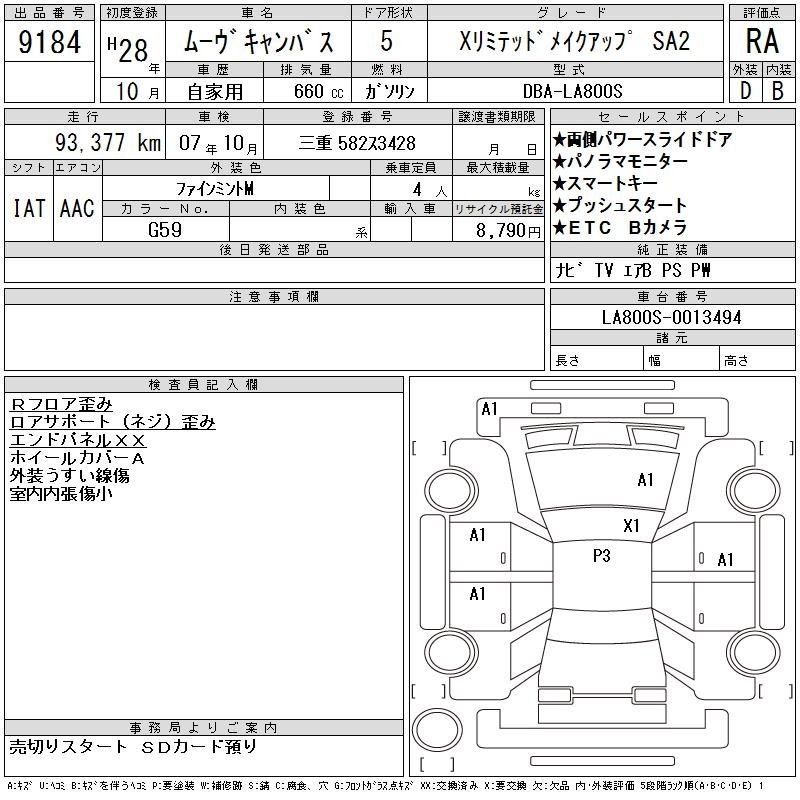800x800 pixels.
Task: Select the first registration year H28
Action: 129,49
